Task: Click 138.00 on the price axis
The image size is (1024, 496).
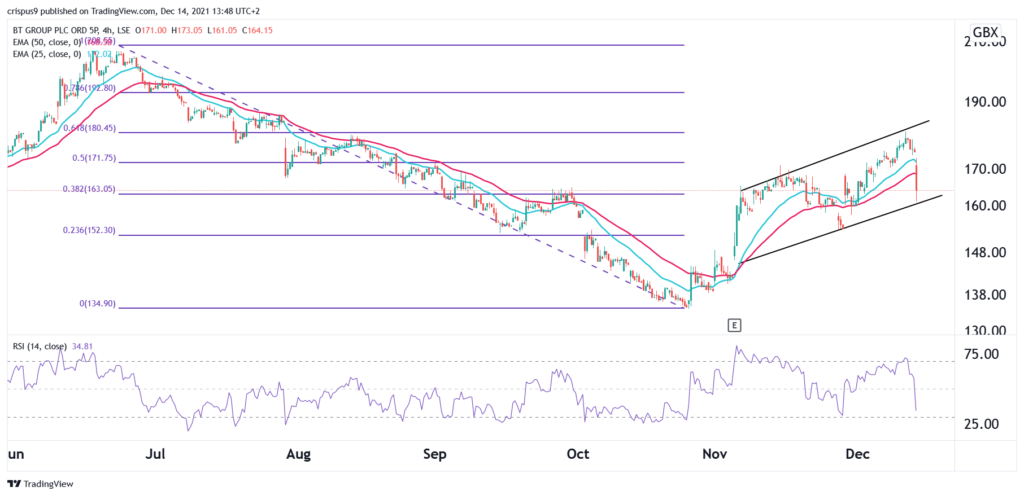Action: tap(984, 295)
